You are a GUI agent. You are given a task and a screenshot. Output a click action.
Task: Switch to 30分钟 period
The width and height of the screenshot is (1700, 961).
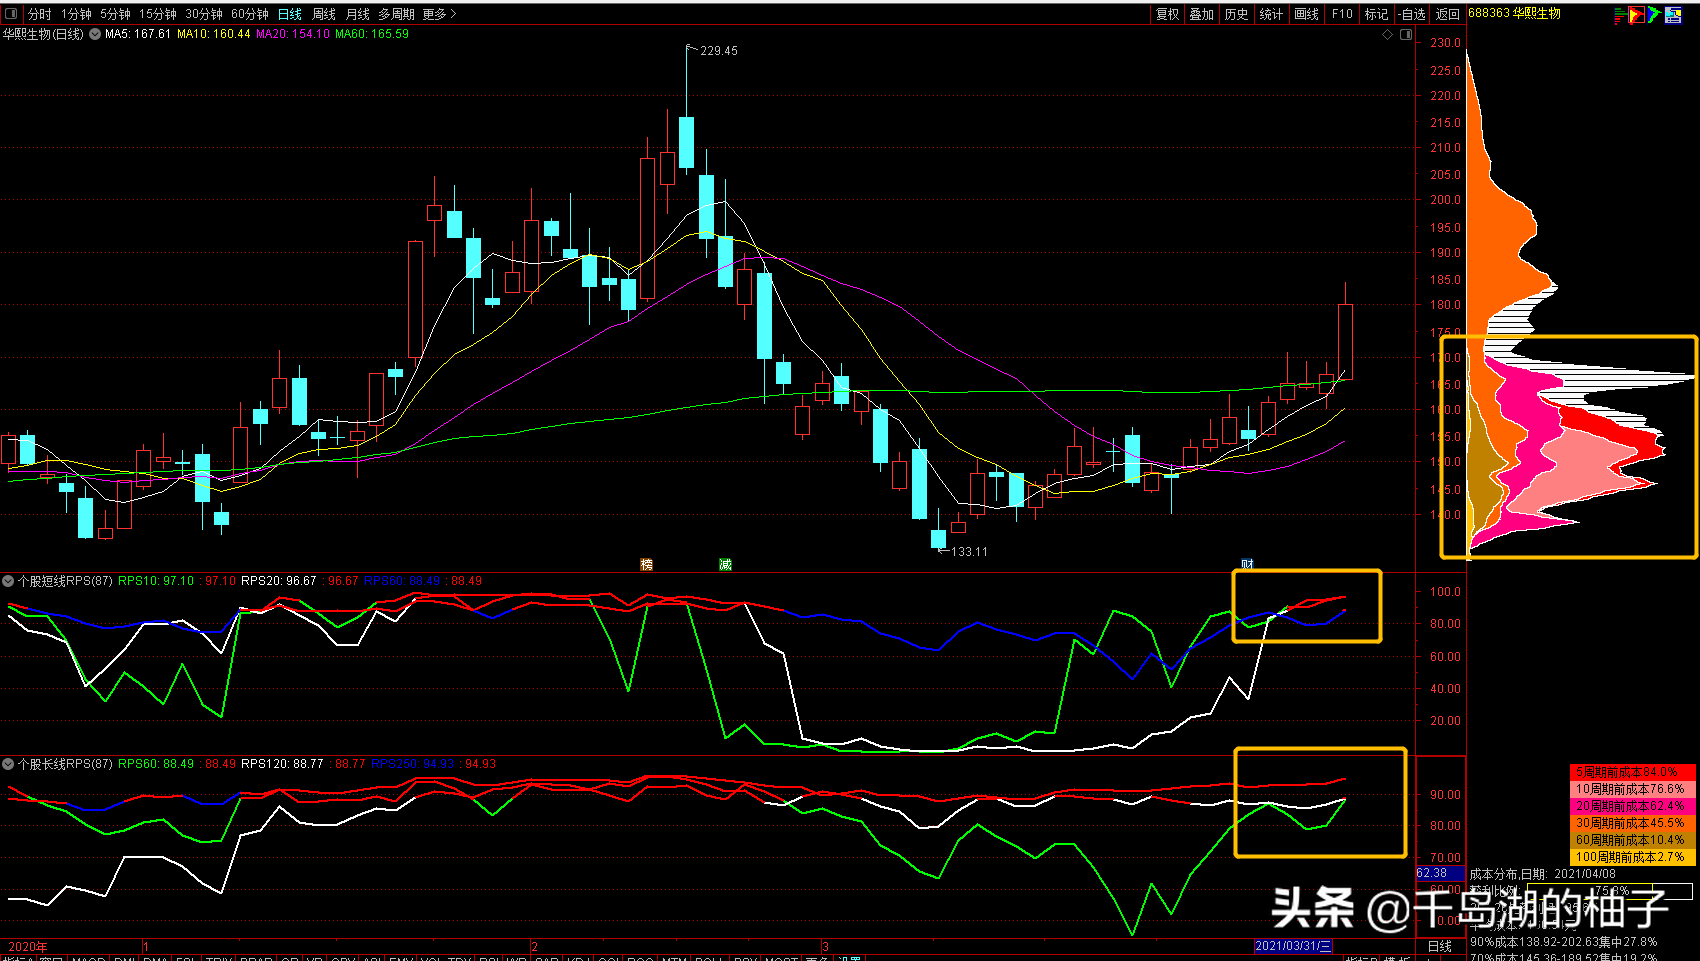204,14
